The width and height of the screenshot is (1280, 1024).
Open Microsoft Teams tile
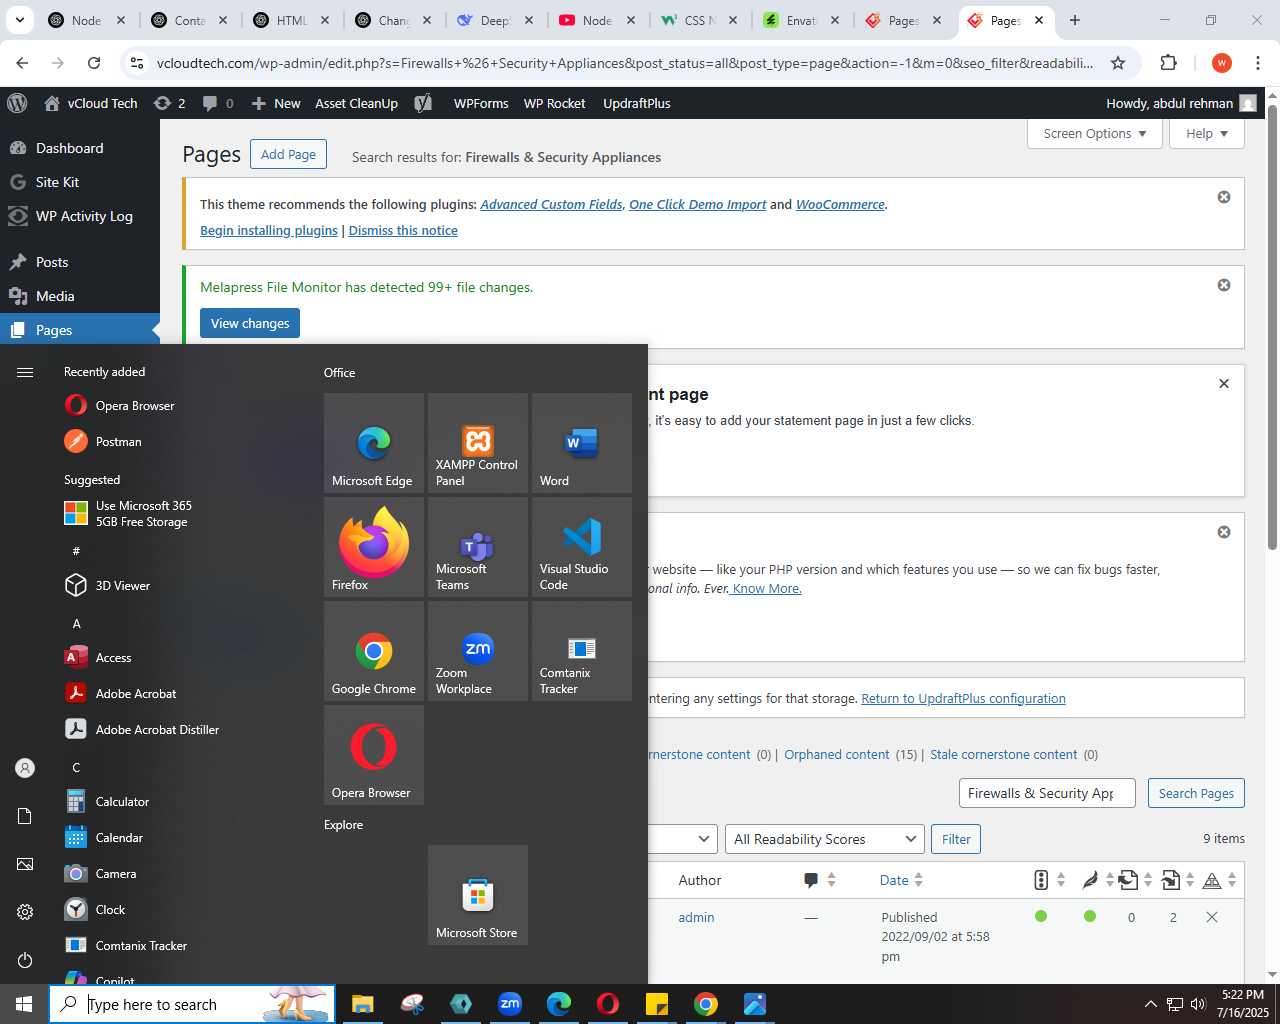(x=478, y=547)
